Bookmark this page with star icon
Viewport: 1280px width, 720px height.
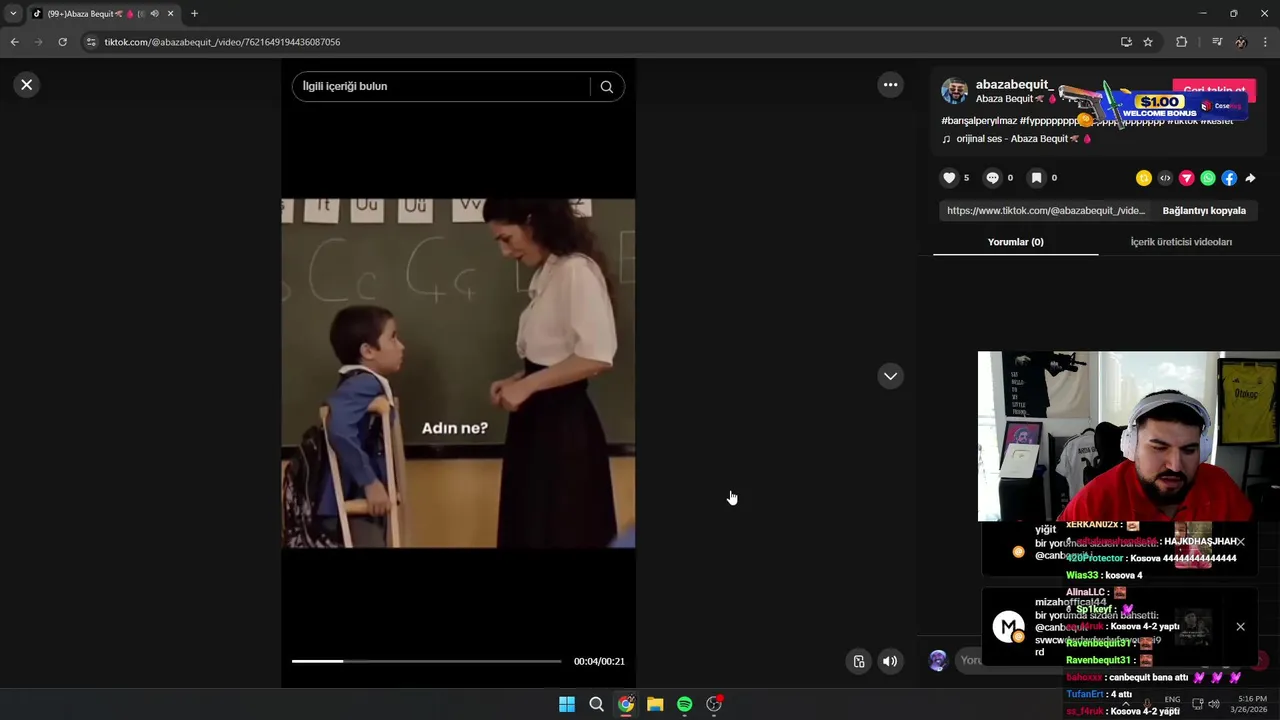1148,42
